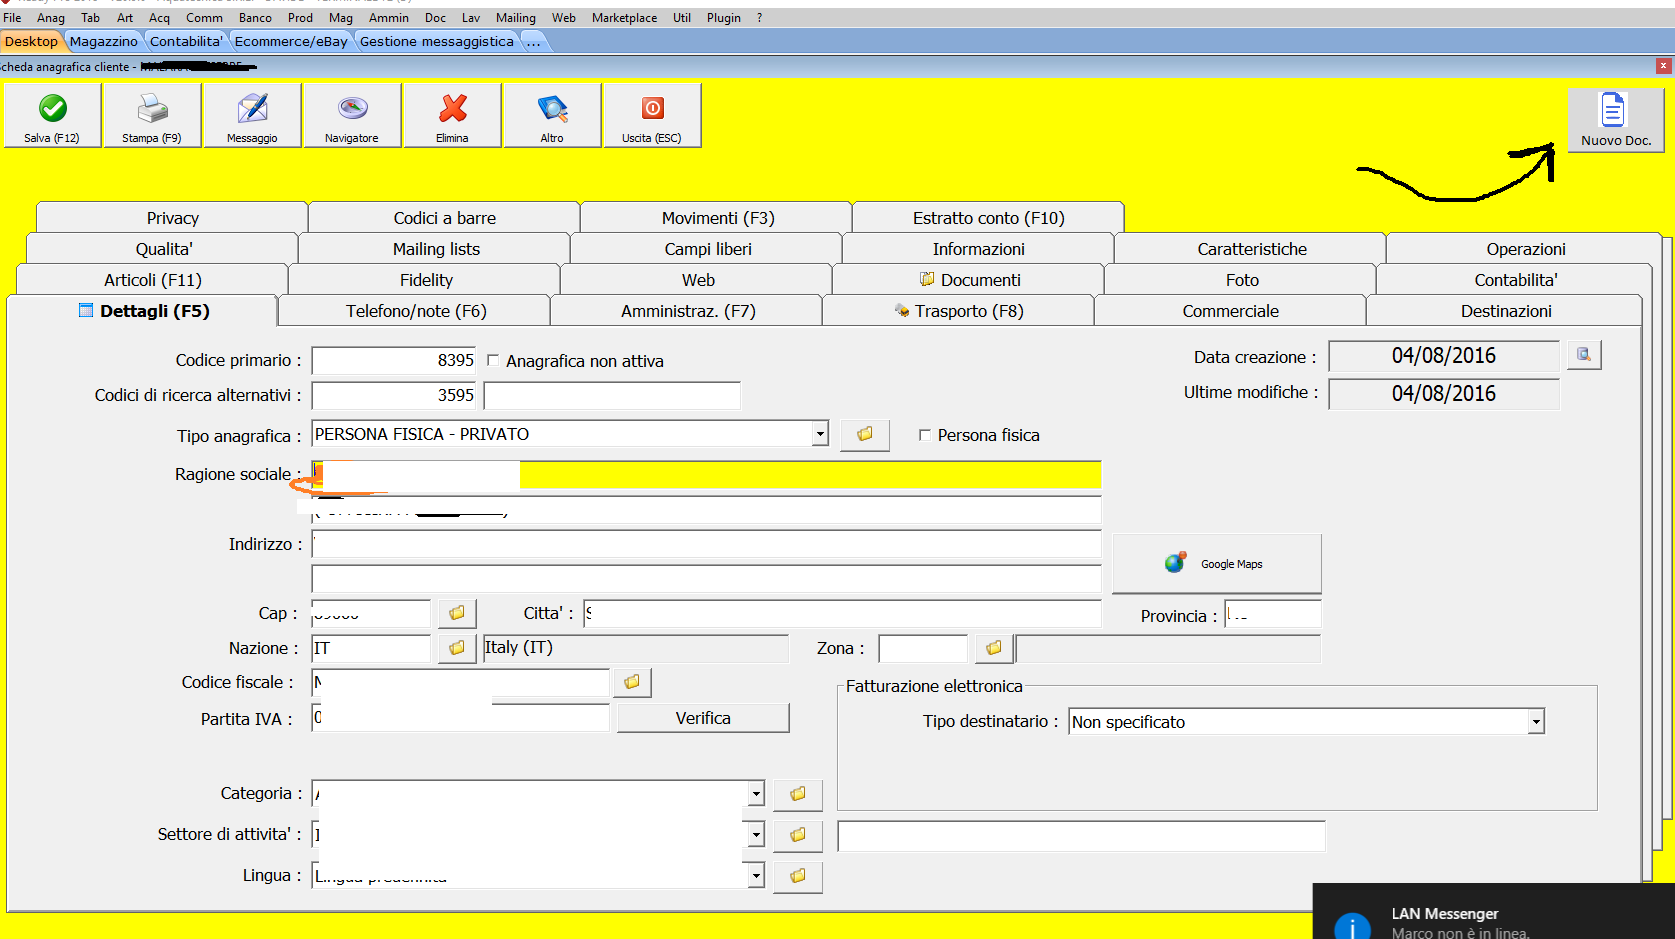Viewport: 1675px width, 939px height.
Task: Switch to the Telefono/note (F6) tab
Action: click(x=415, y=311)
